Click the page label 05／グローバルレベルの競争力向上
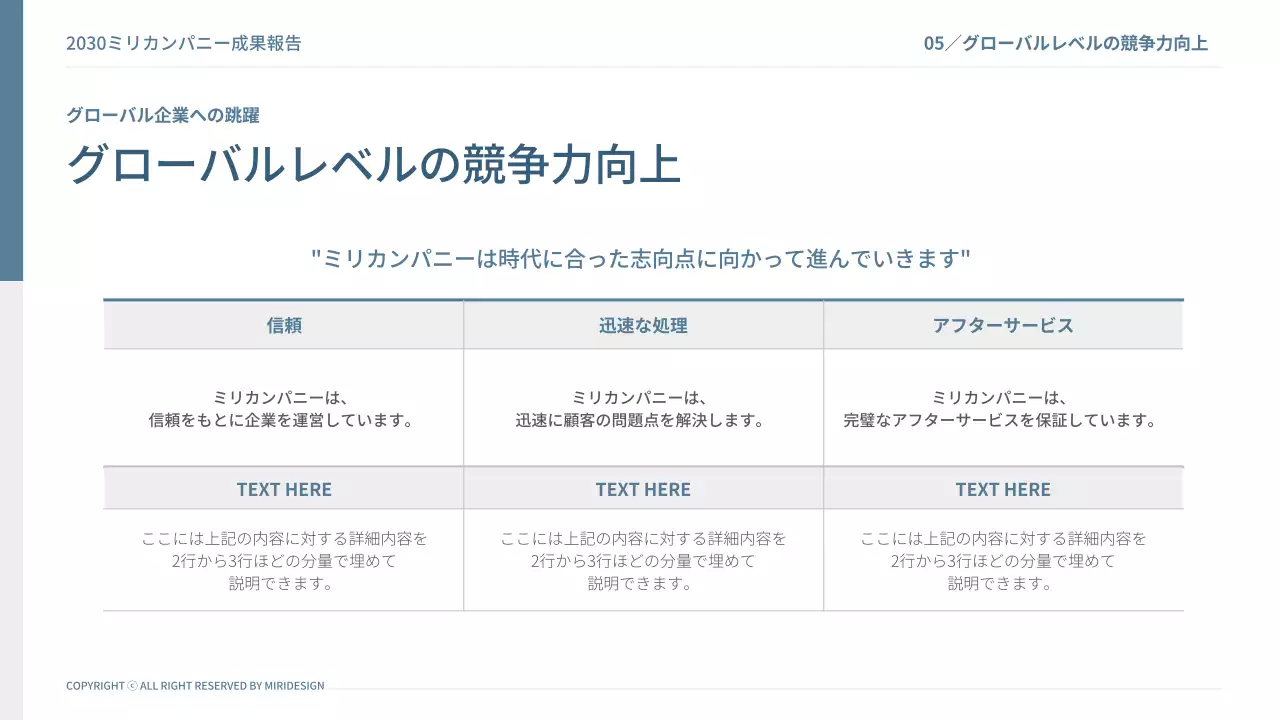 (1067, 43)
